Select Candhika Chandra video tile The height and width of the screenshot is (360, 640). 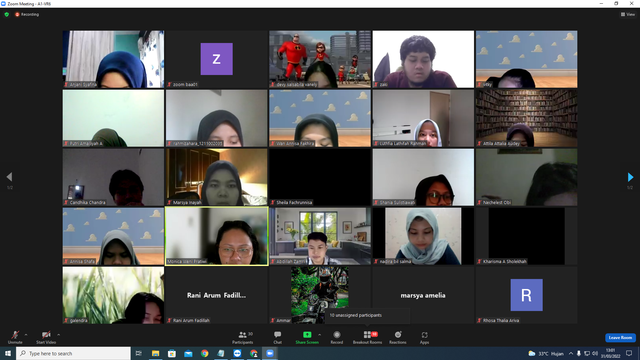click(113, 177)
